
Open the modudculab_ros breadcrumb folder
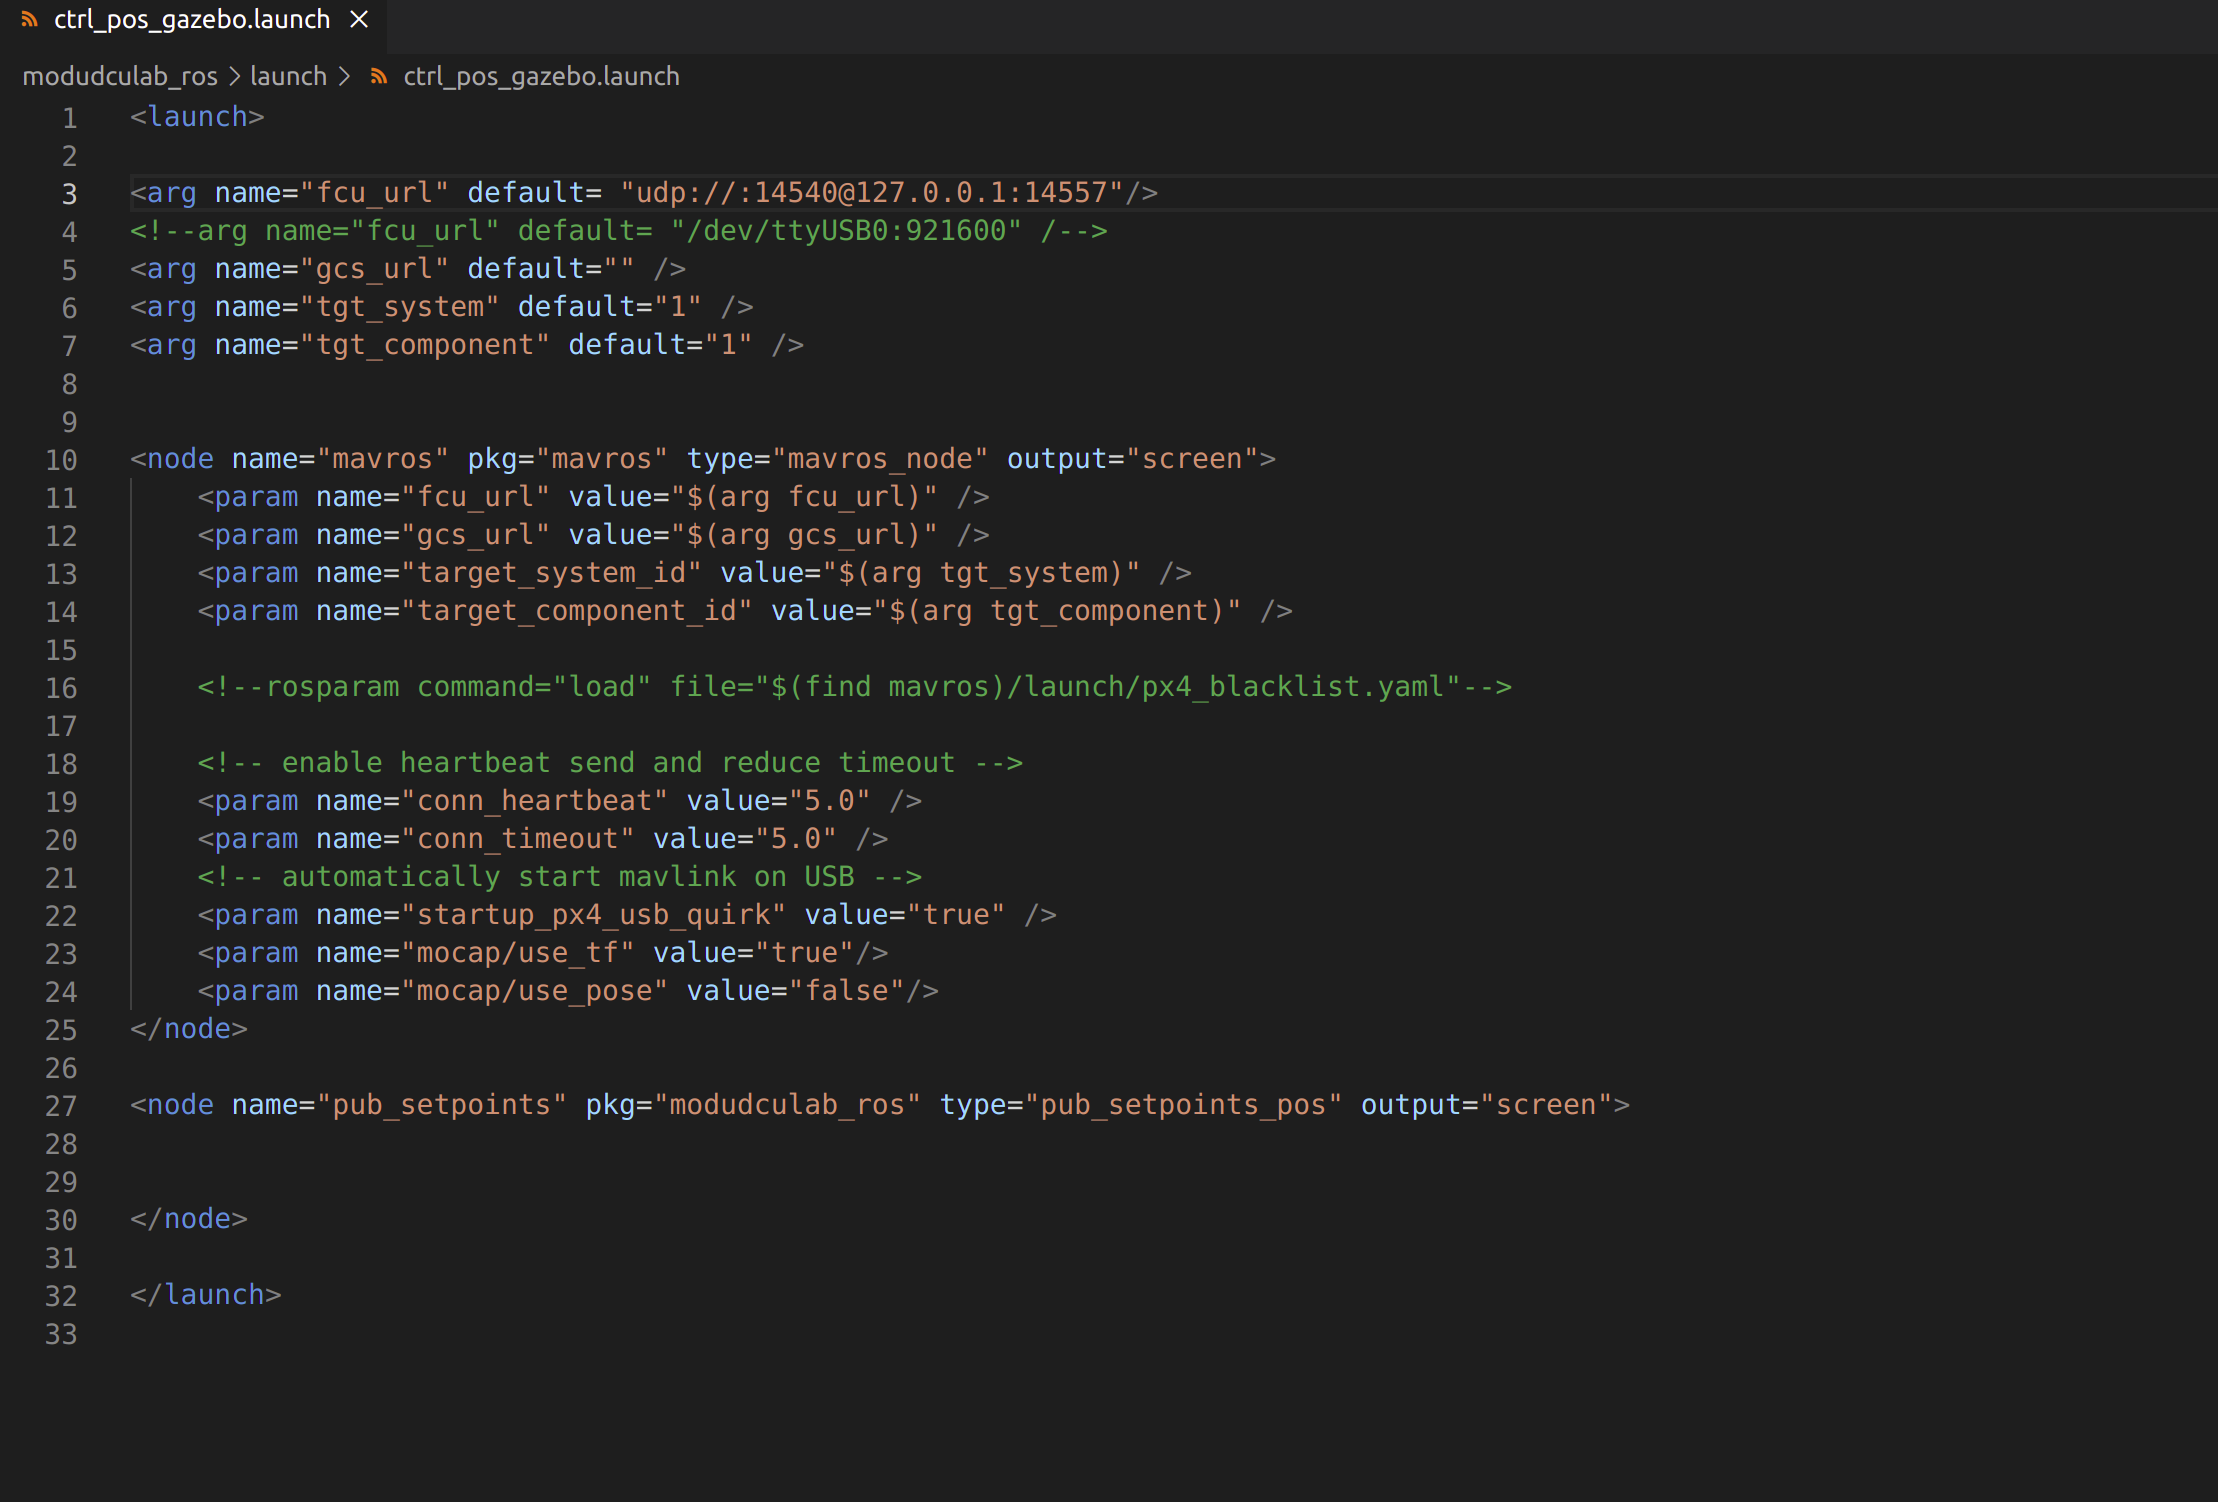(x=120, y=77)
